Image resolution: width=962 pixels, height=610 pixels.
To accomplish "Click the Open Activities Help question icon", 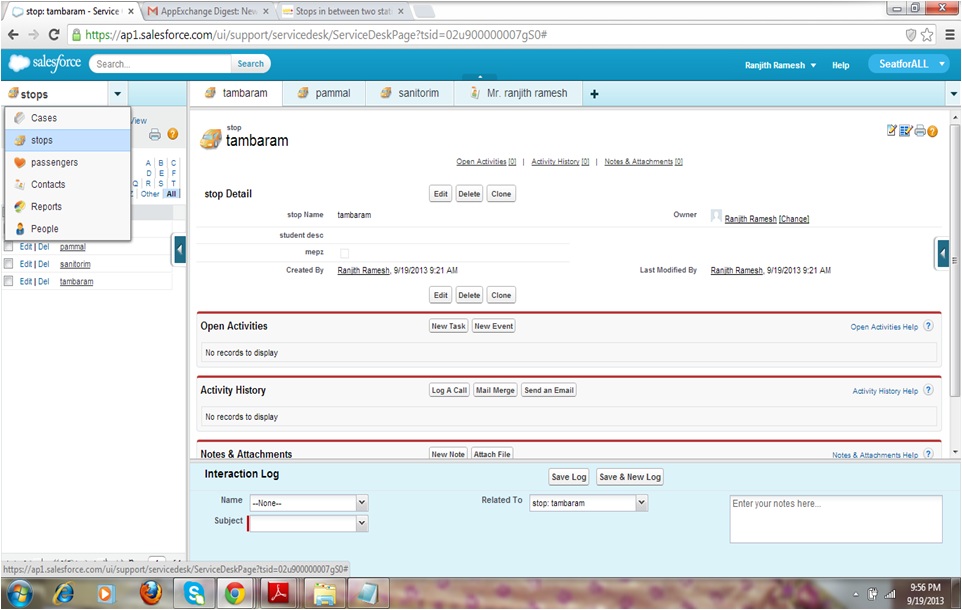I will tap(928, 326).
